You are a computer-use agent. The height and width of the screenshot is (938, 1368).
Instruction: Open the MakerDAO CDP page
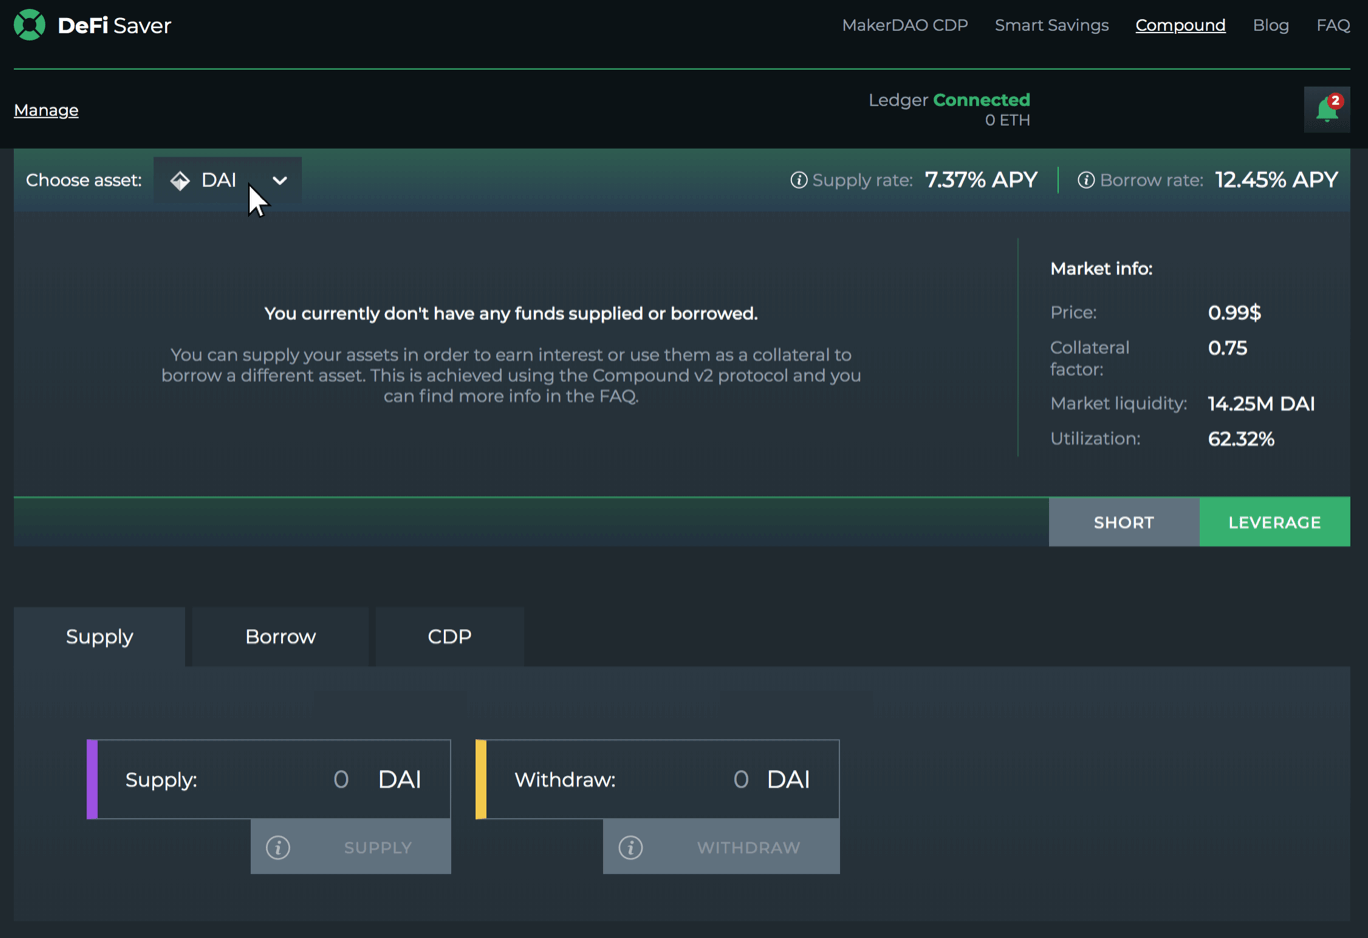[x=904, y=25]
